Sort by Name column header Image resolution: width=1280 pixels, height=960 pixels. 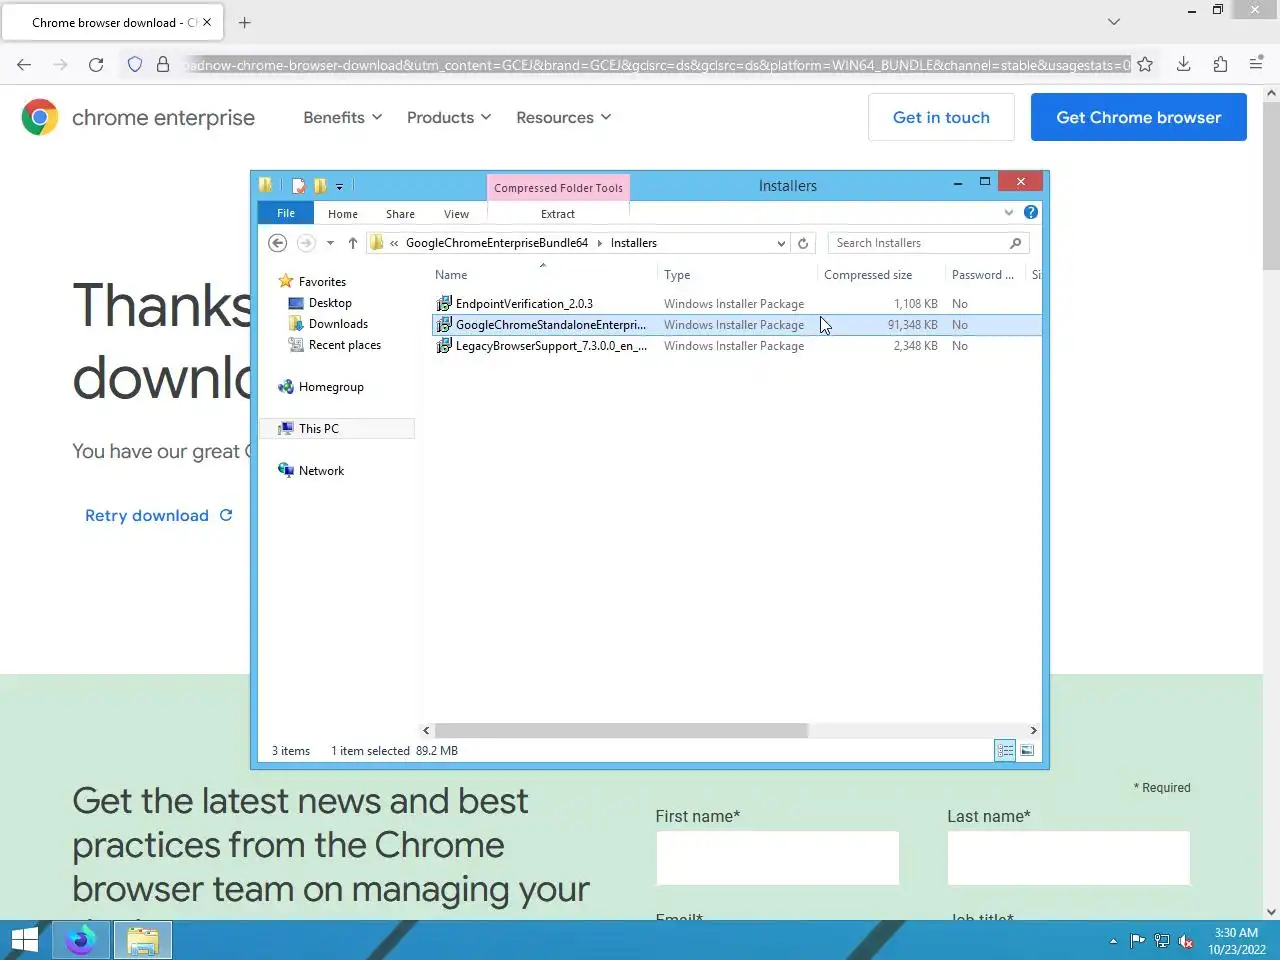tap(543, 275)
